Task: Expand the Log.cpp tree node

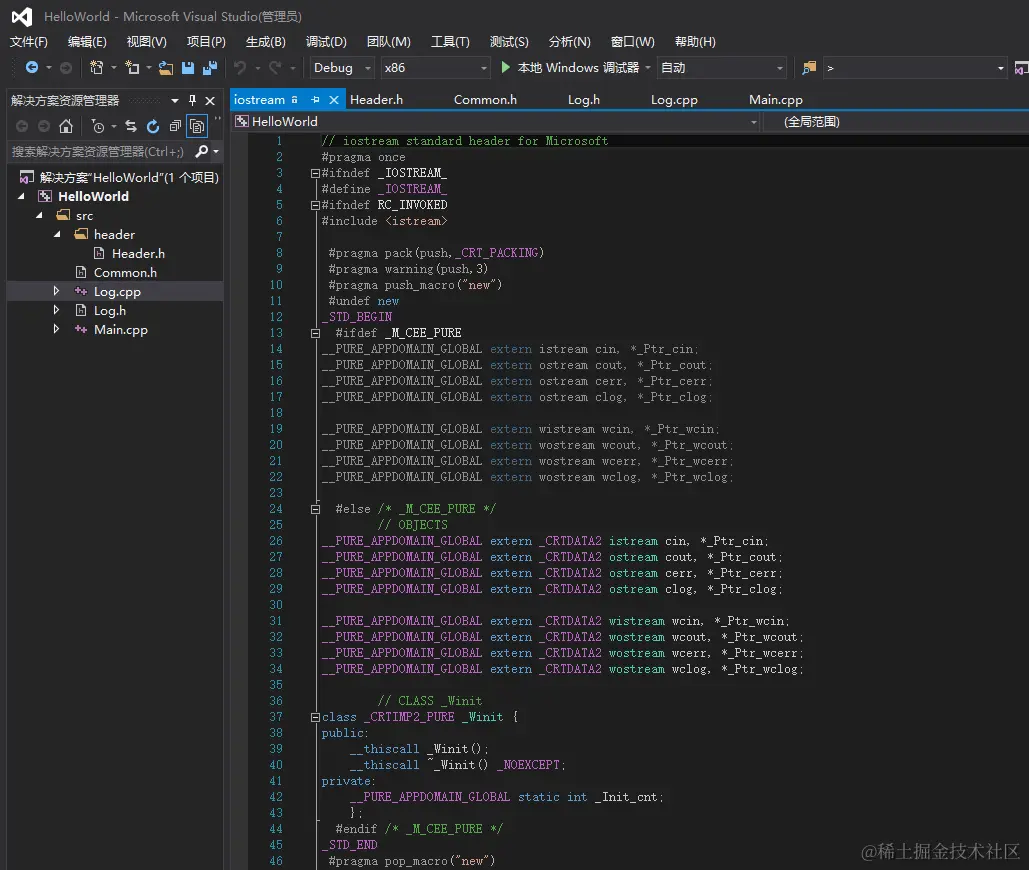Action: tap(57, 292)
